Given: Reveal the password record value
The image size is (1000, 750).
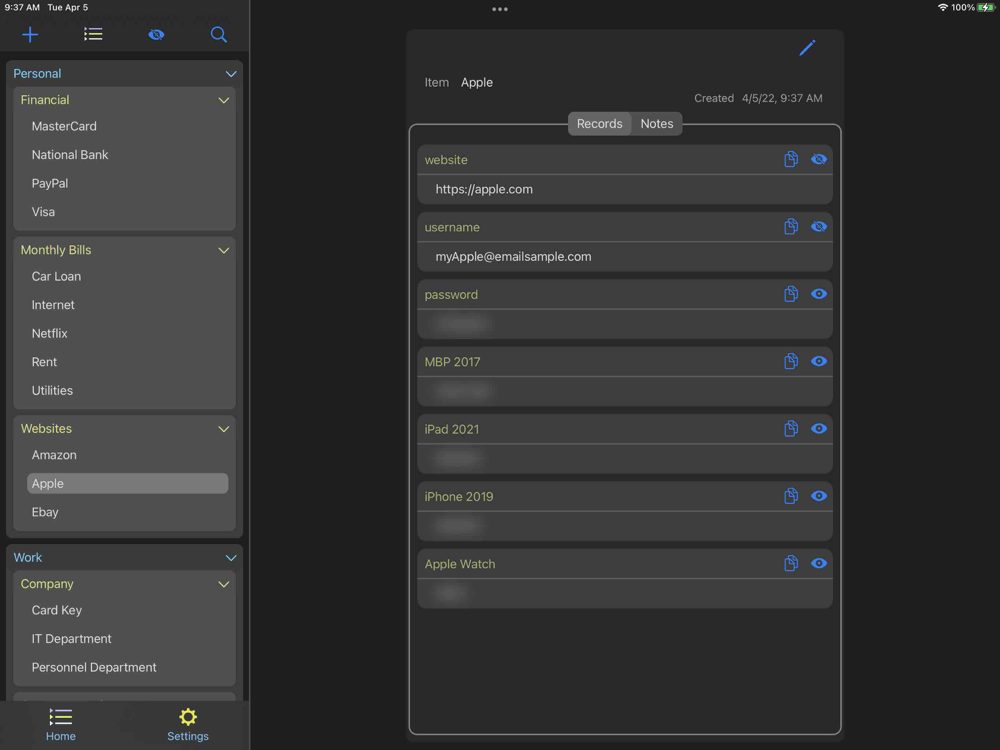Looking at the screenshot, I should [819, 294].
